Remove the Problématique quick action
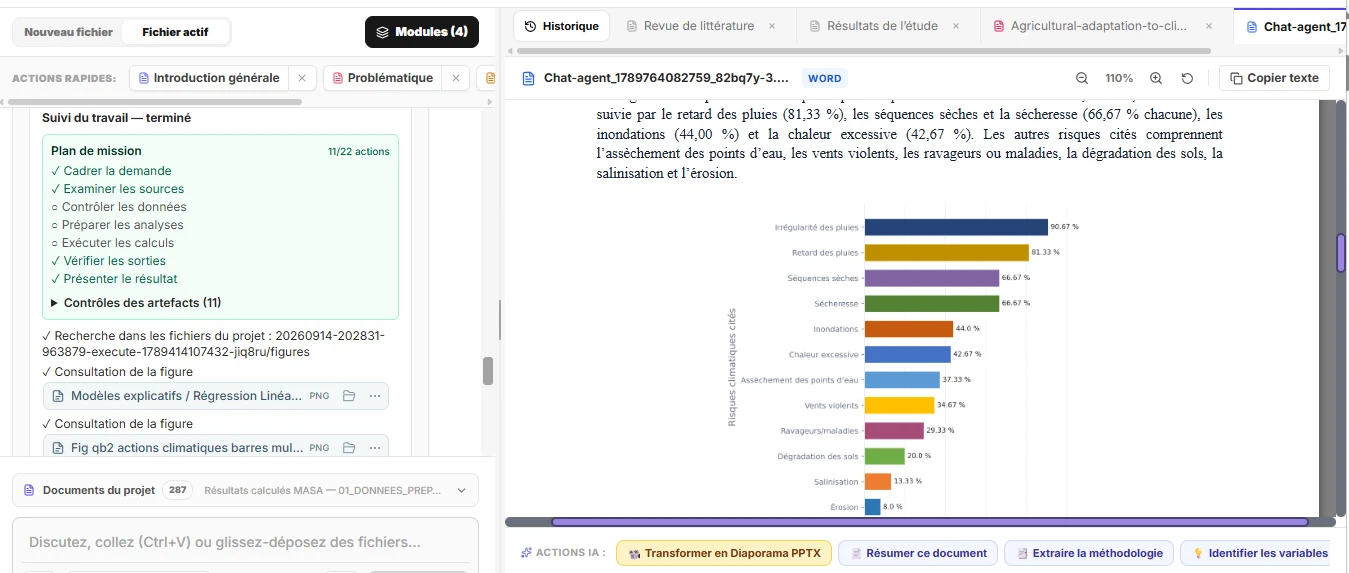 click(455, 78)
